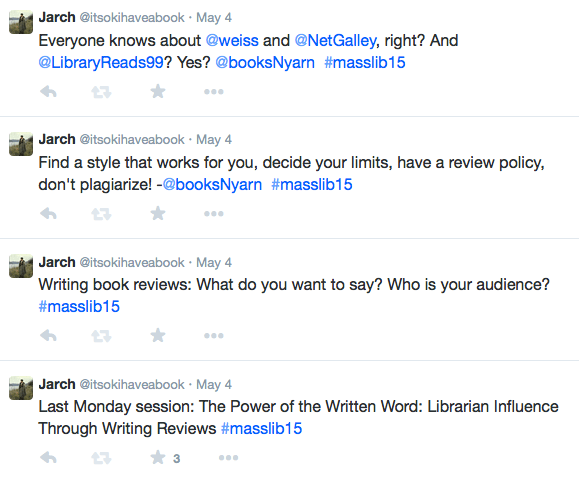Image resolution: width=579 pixels, height=479 pixels.
Task: Select the text 'don't plagiarize!'
Action: click(95, 185)
